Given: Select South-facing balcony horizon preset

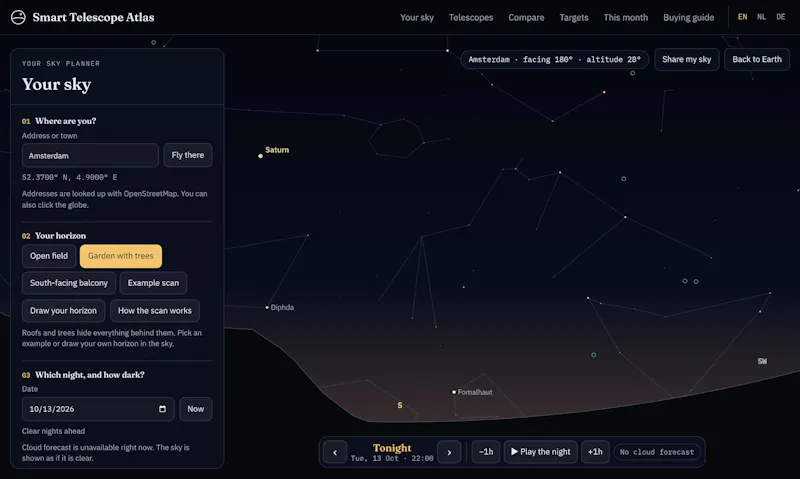Looking at the screenshot, I should coord(69,283).
